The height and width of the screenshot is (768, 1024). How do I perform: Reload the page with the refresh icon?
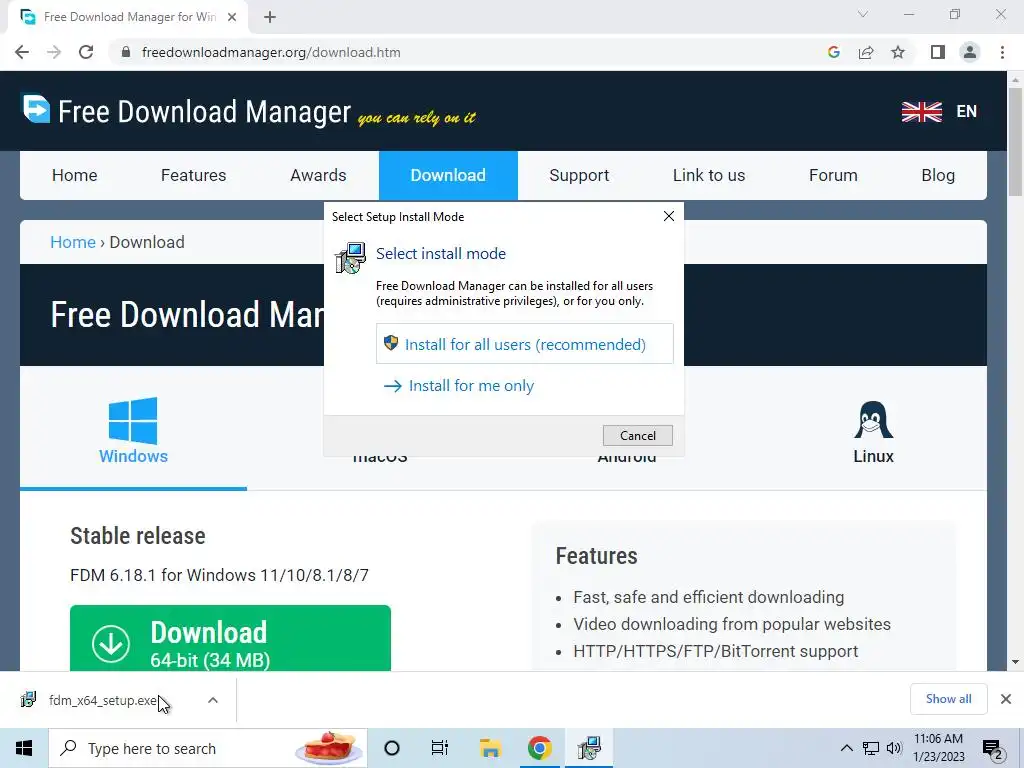click(86, 52)
